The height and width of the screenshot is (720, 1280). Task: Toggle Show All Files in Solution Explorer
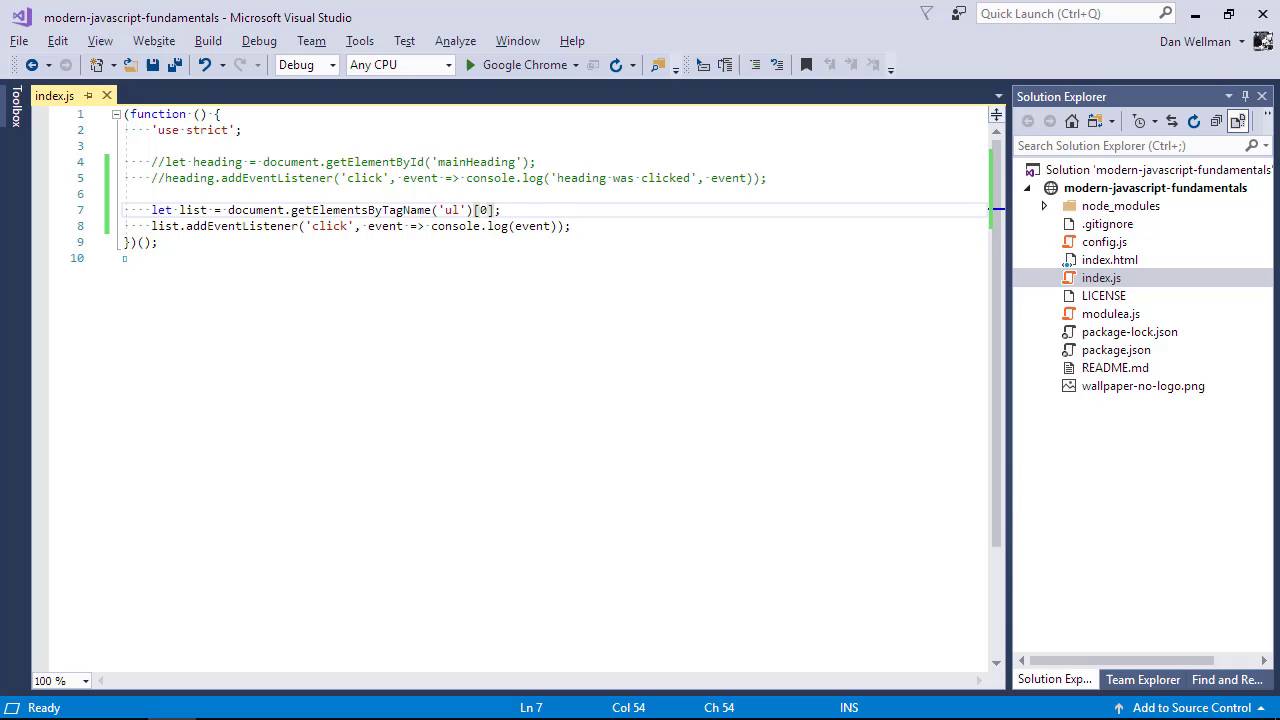tap(1238, 121)
